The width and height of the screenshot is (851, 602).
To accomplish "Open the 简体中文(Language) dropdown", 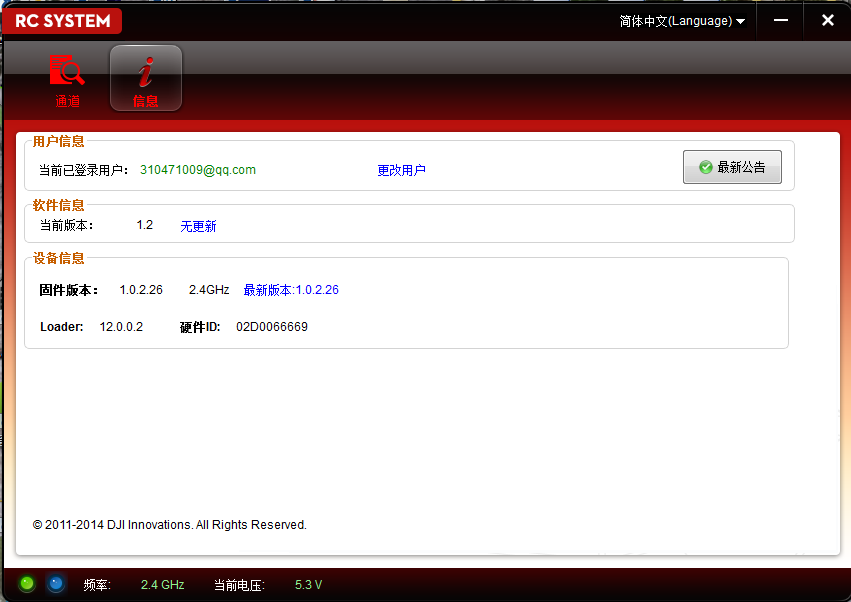I will [682, 21].
